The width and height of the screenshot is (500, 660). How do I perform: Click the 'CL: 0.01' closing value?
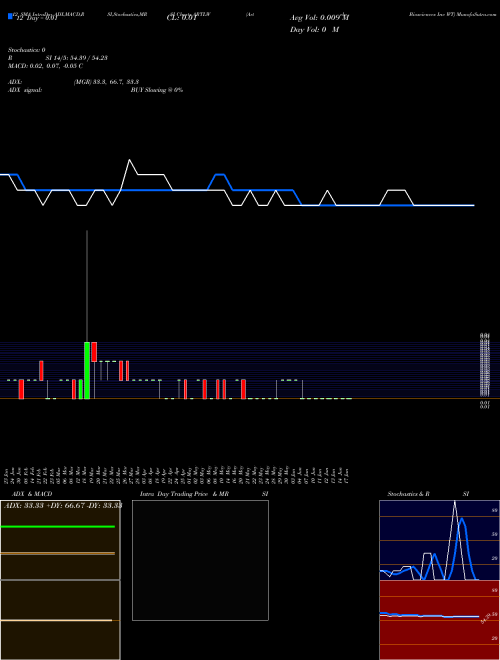pos(182,18)
